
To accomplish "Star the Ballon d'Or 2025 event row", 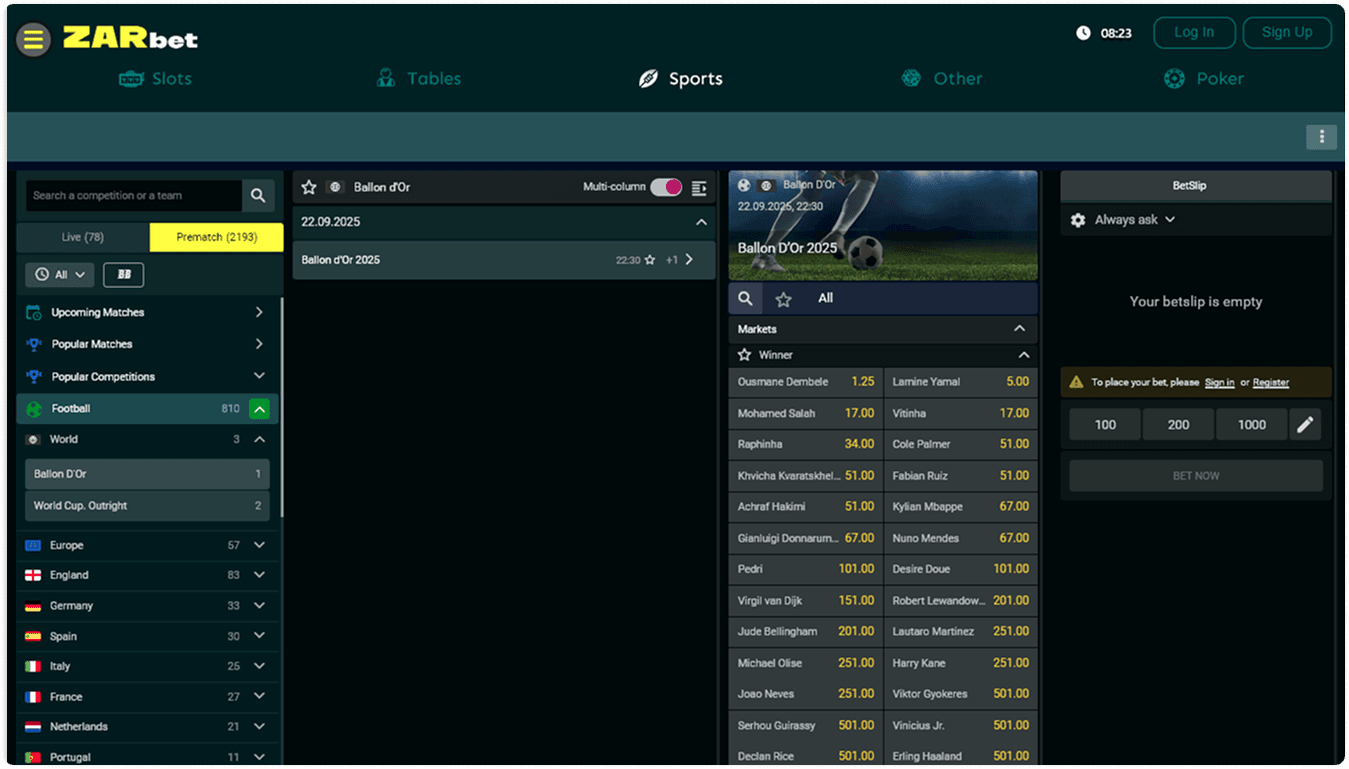I will click(x=650, y=260).
